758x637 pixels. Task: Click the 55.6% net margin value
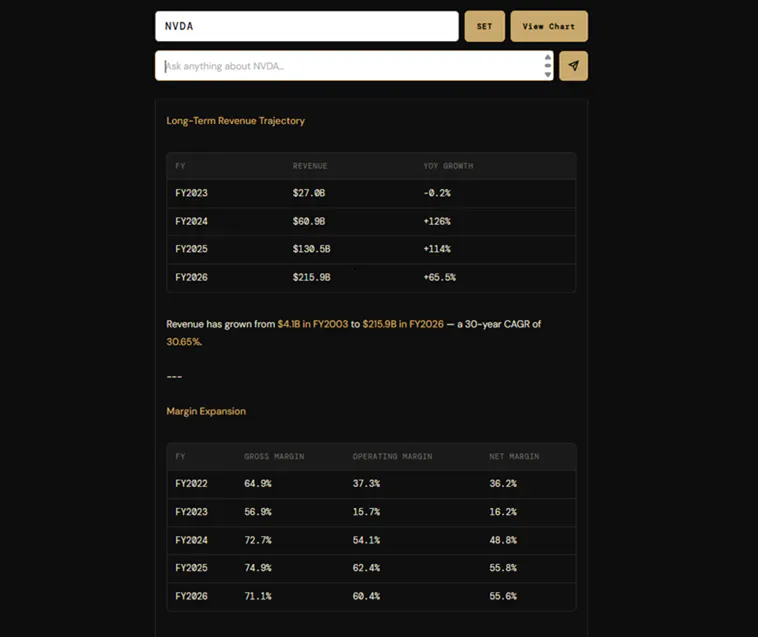pos(503,596)
